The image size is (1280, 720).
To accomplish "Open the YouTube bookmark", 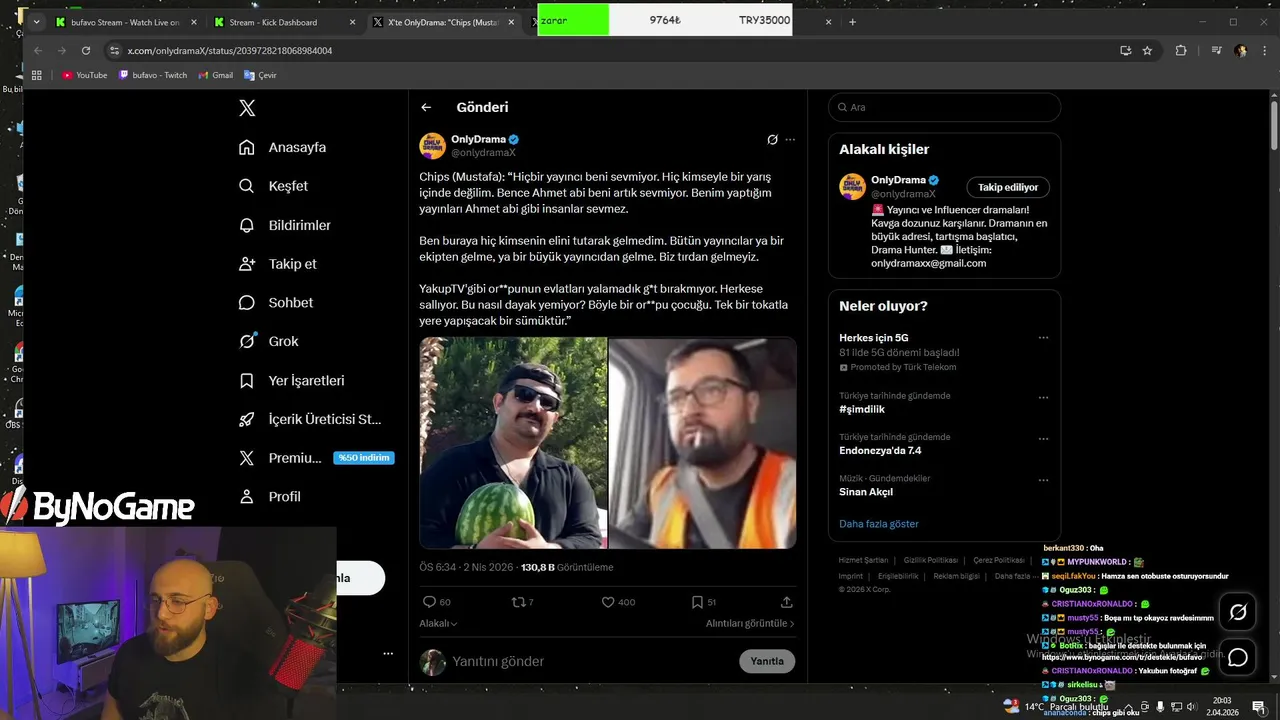I will [85, 75].
